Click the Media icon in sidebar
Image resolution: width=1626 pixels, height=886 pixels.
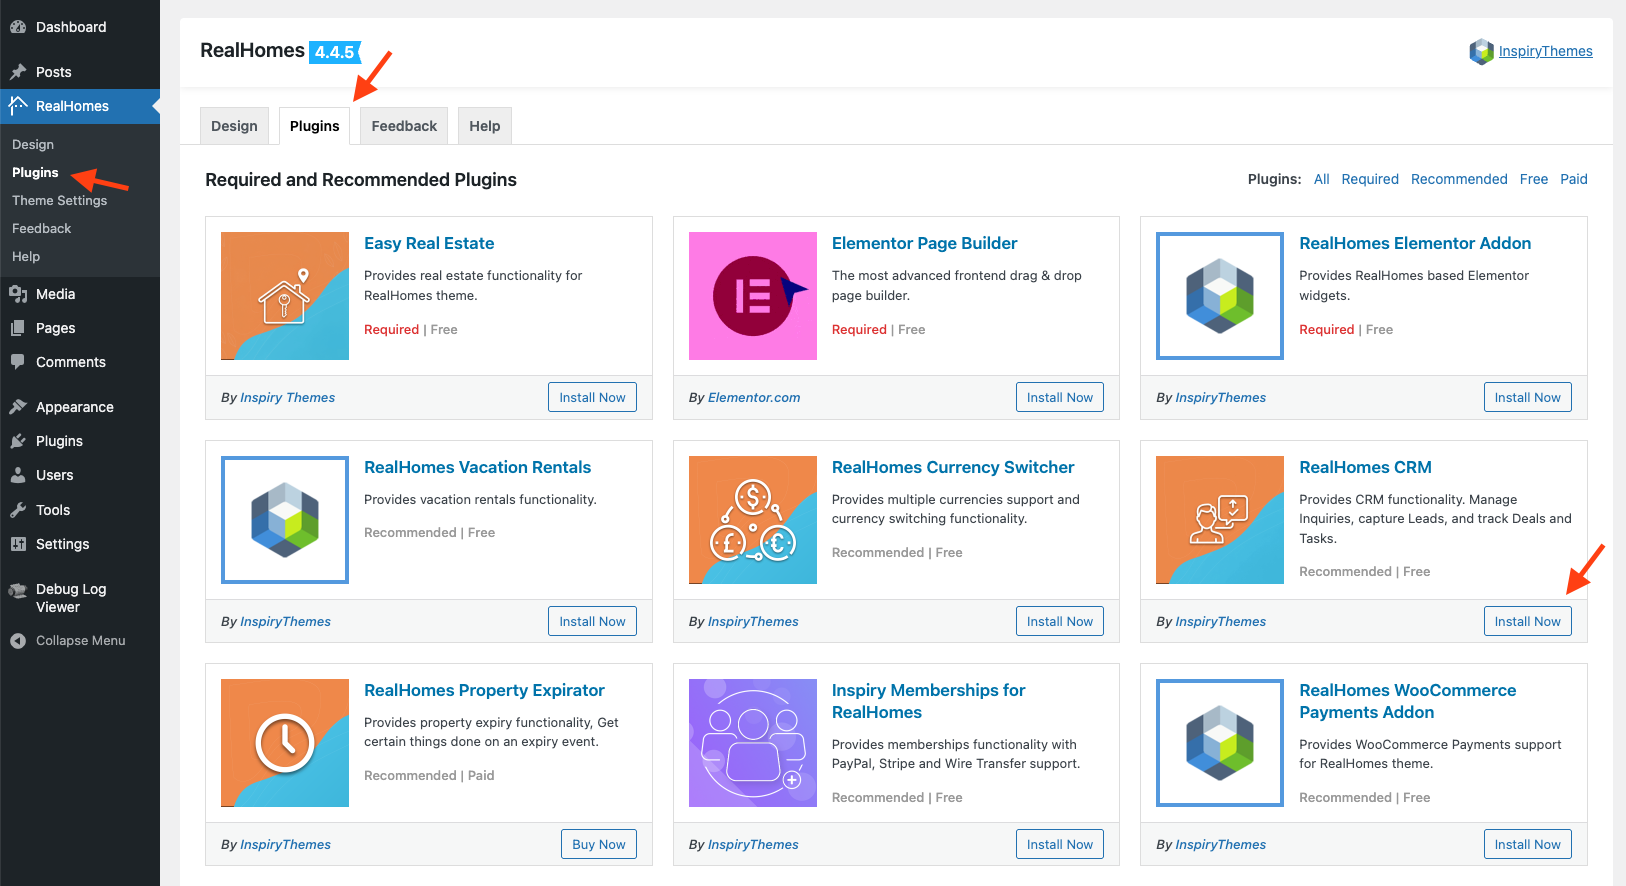[18, 294]
